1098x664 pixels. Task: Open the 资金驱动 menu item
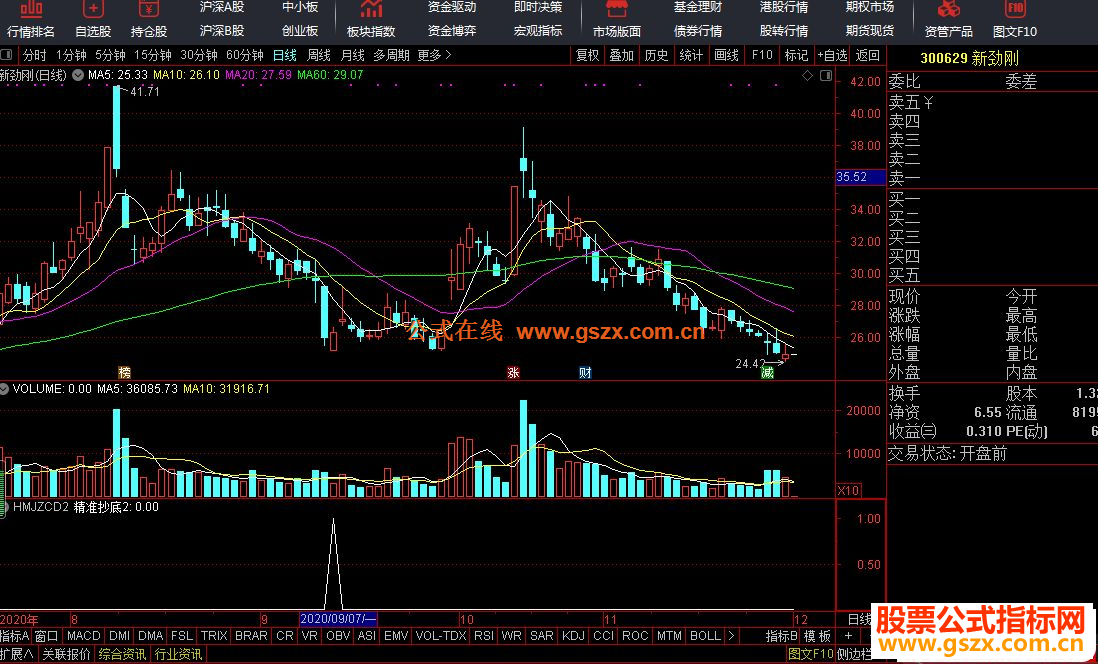coord(452,7)
